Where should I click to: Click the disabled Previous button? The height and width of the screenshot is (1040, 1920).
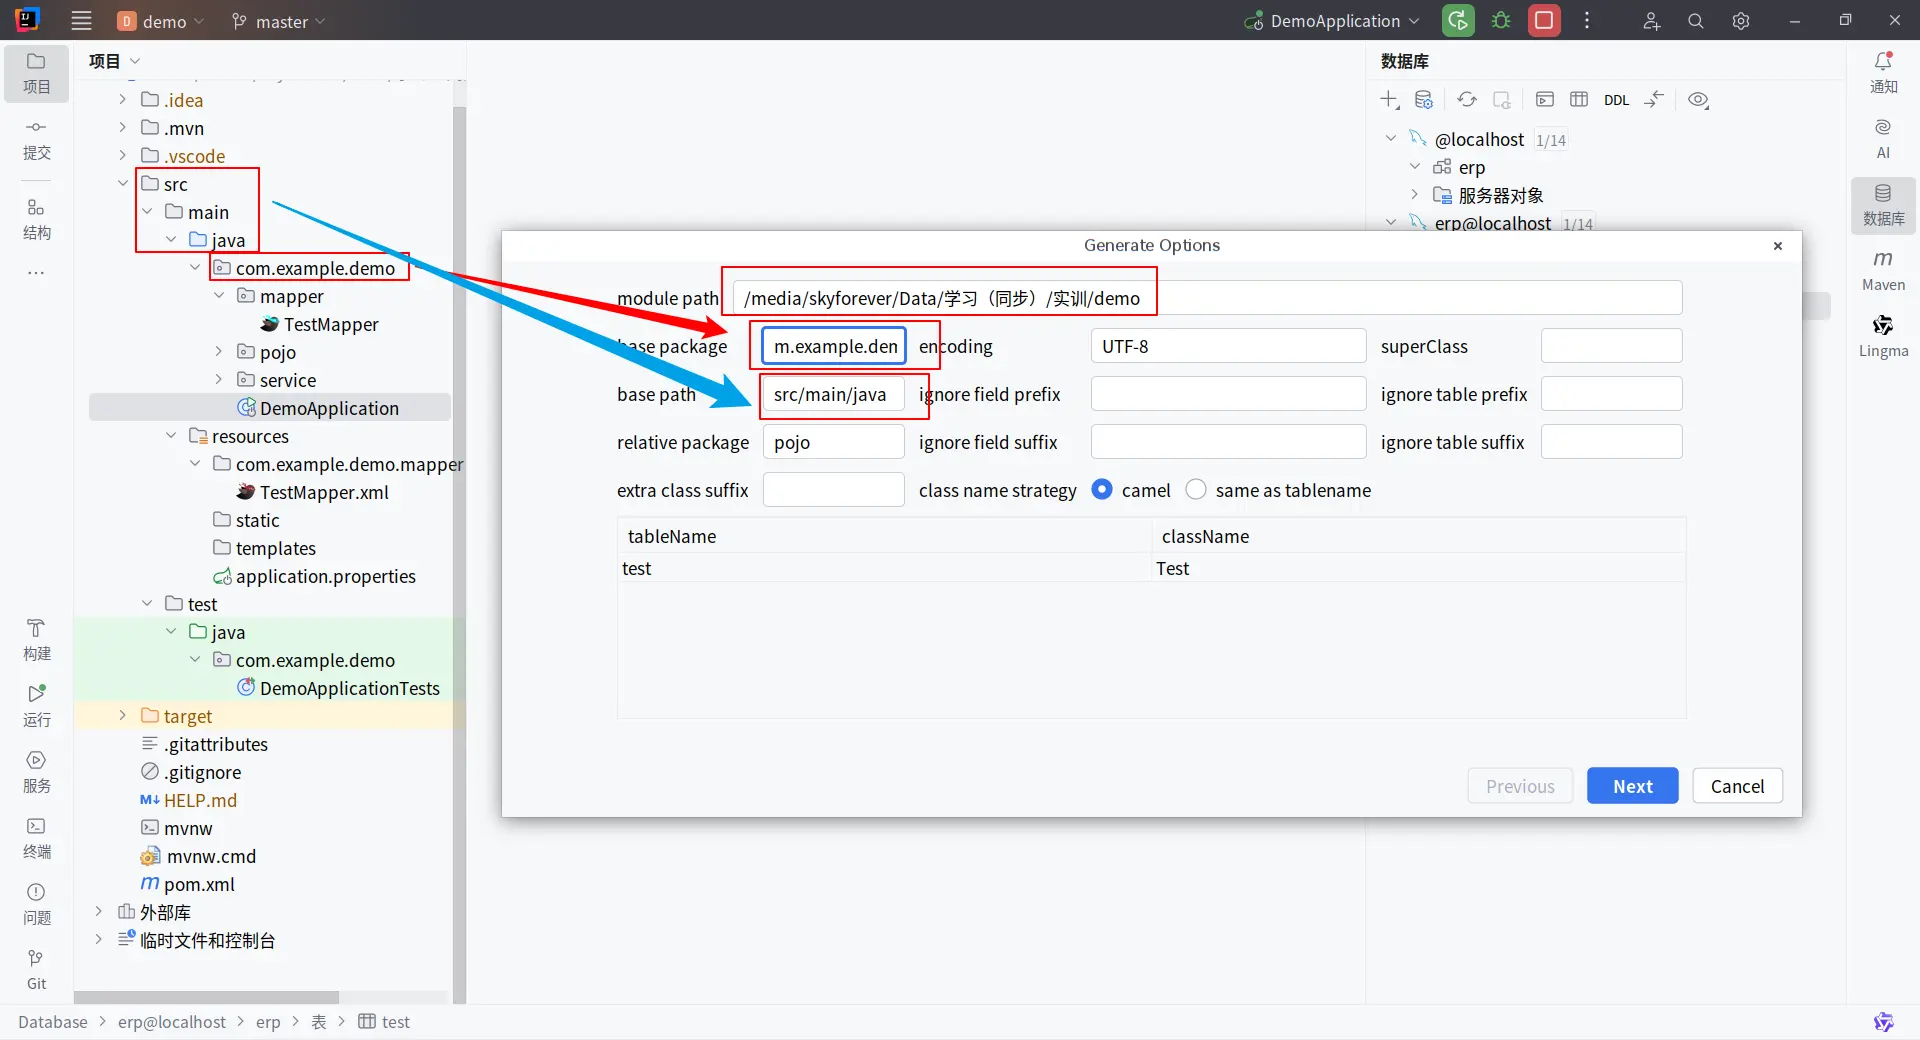[1520, 786]
